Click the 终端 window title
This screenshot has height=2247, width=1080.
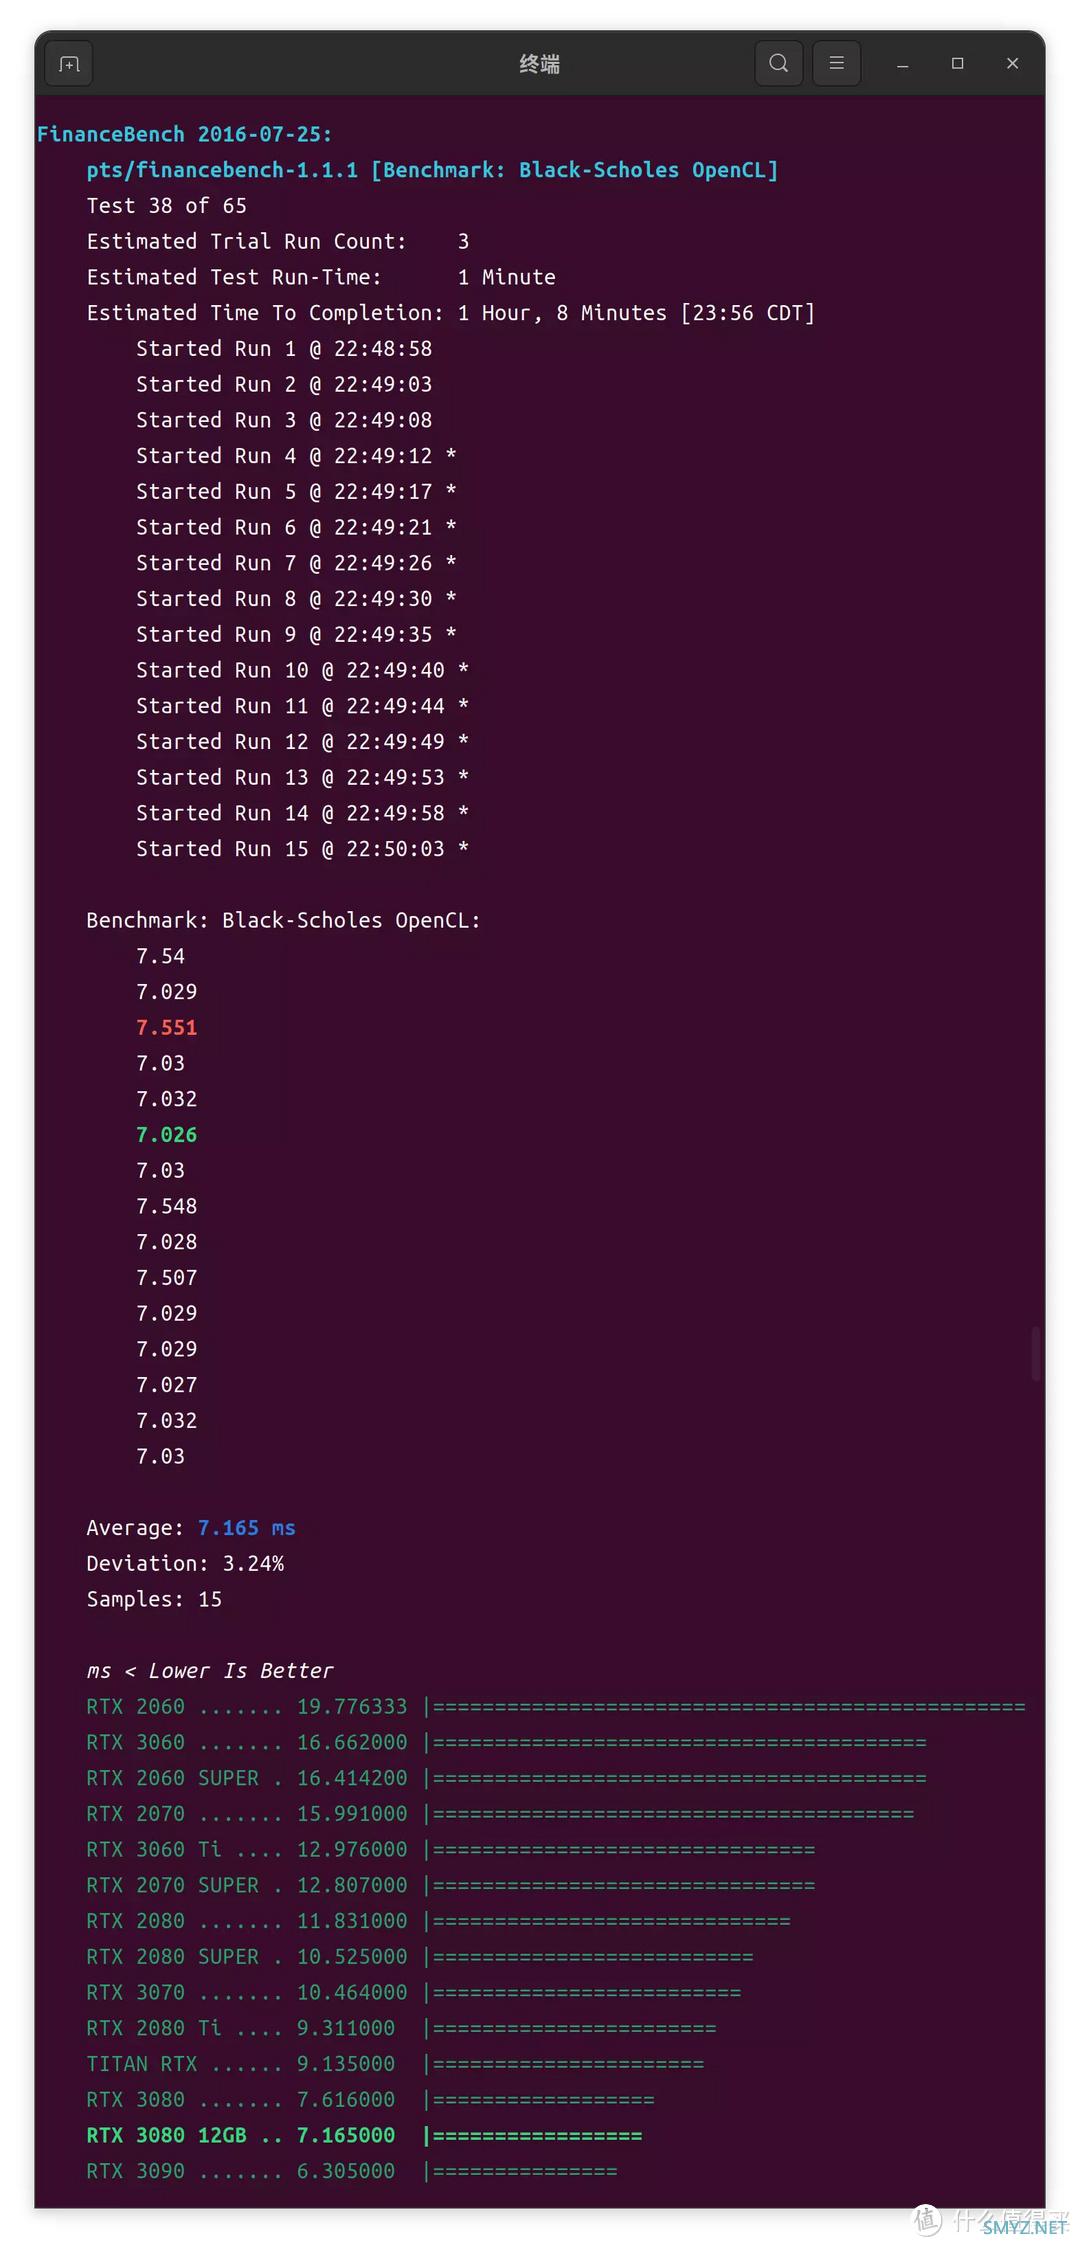tap(539, 64)
